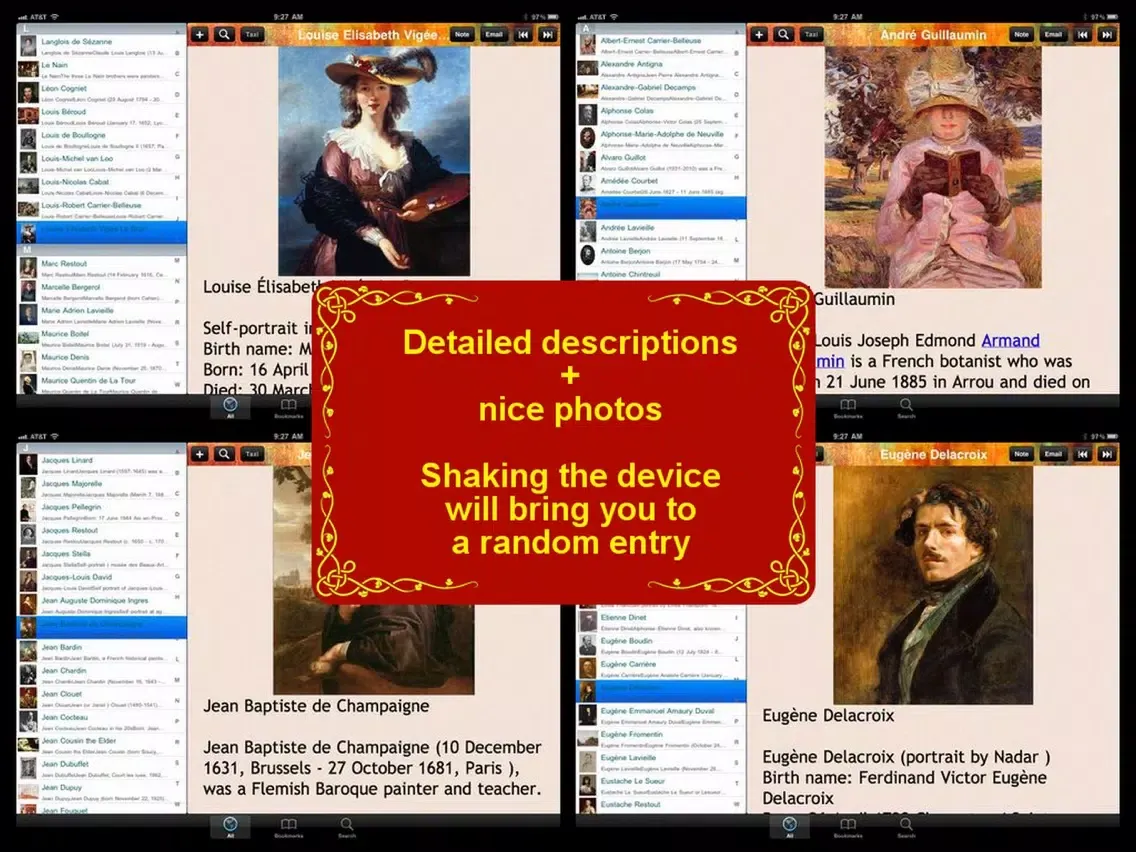Select Jean Cousin the Elder

[x=101, y=746]
